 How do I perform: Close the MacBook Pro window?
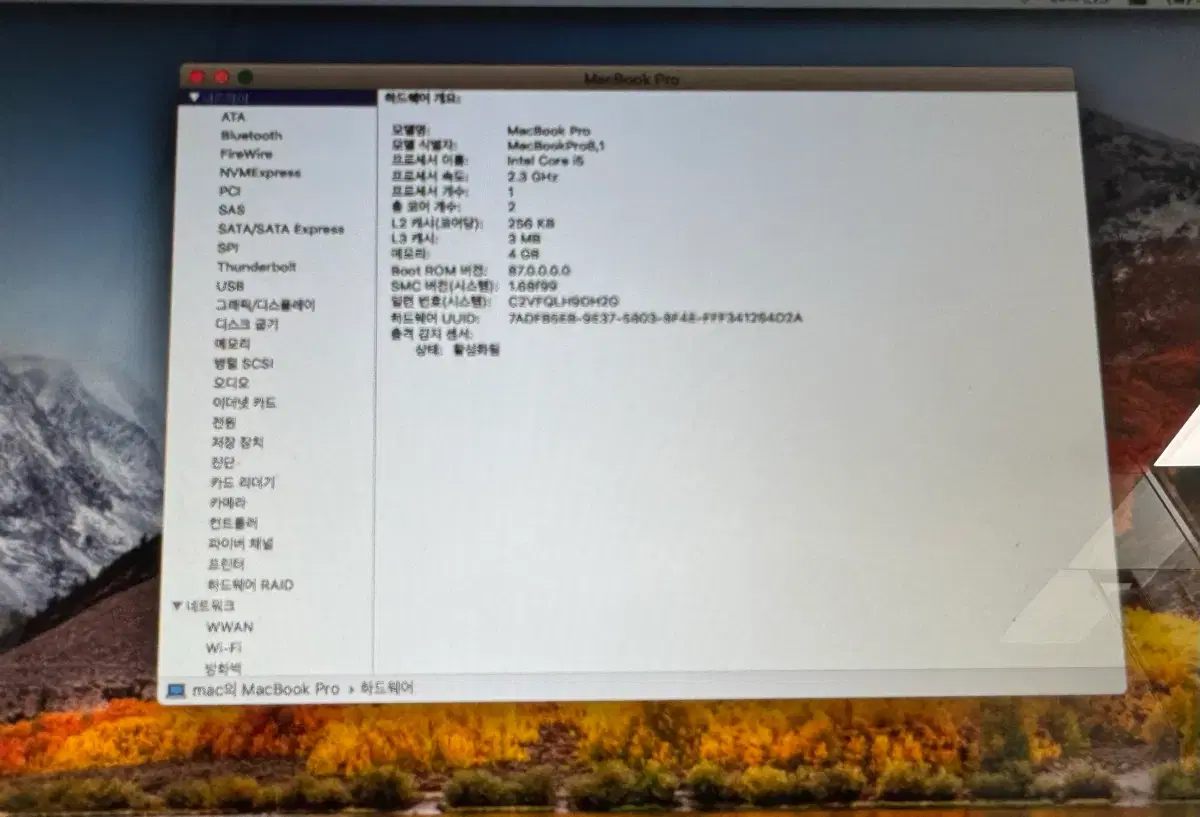click(x=197, y=77)
